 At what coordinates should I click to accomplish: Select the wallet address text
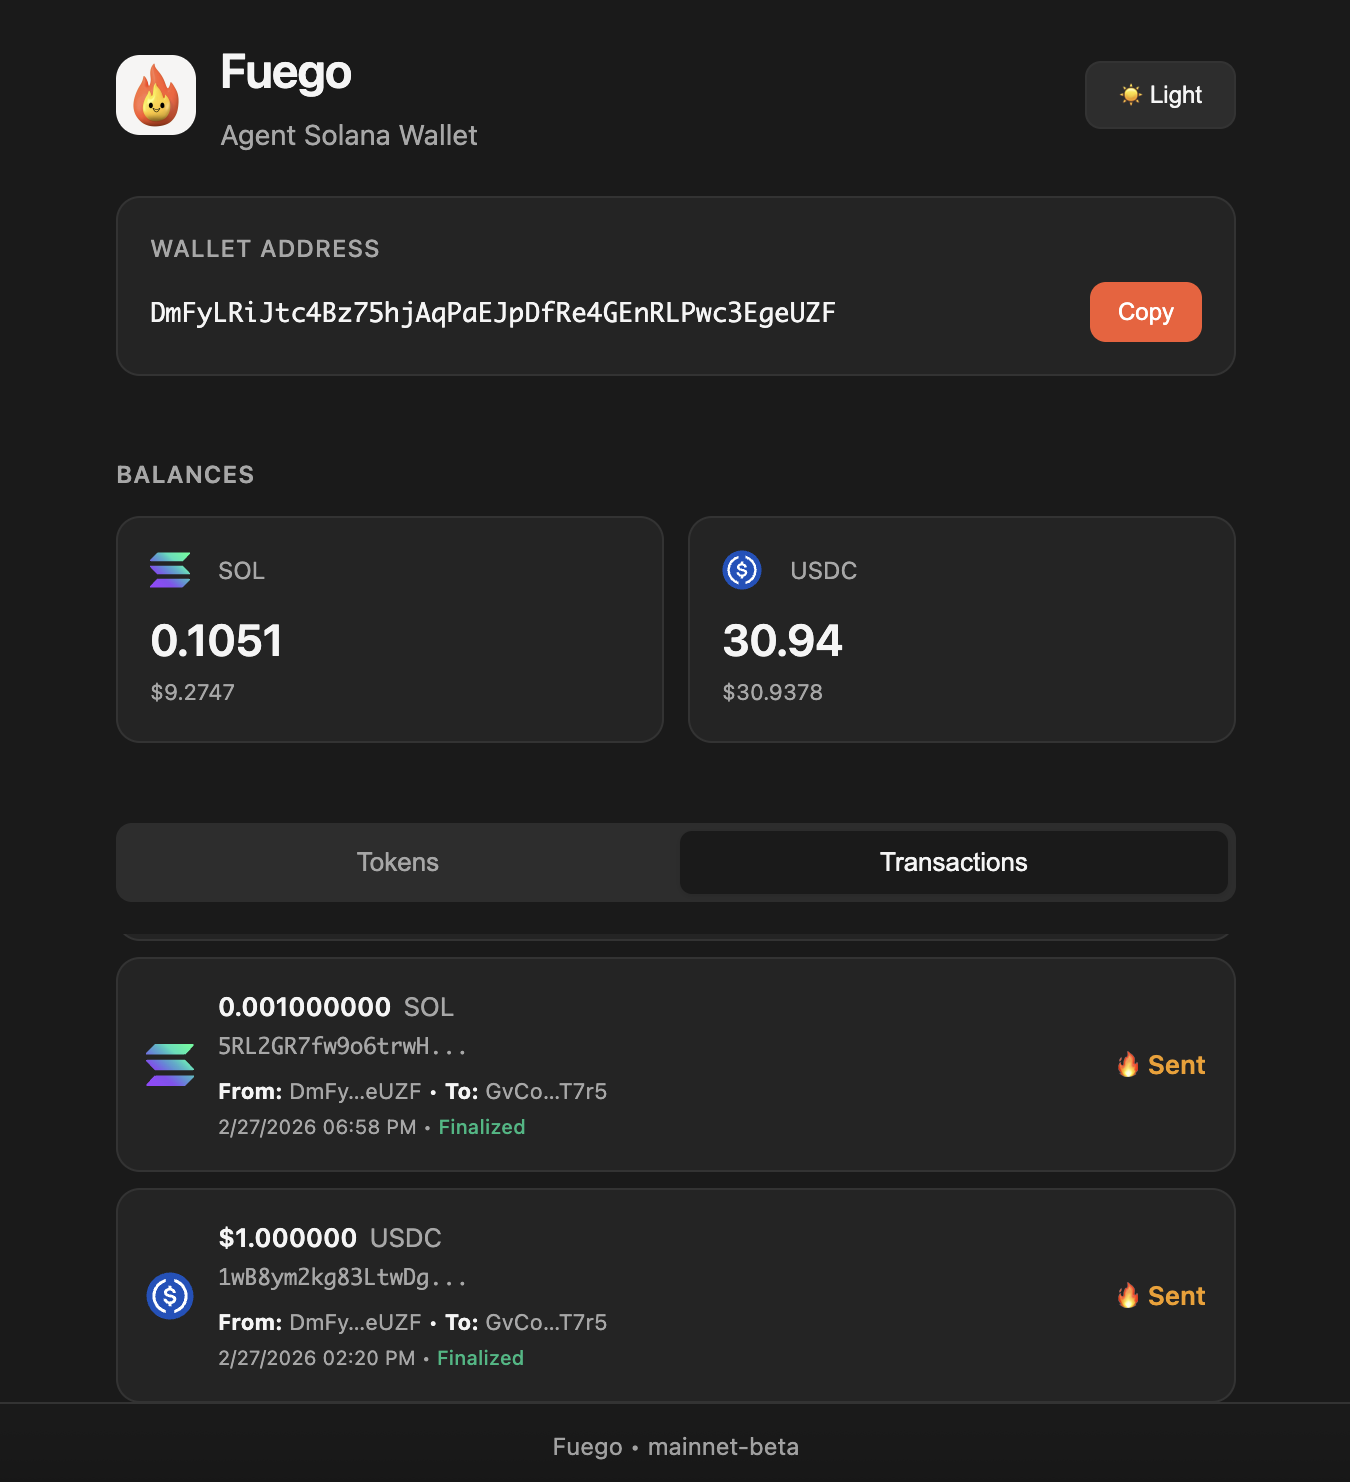492,313
